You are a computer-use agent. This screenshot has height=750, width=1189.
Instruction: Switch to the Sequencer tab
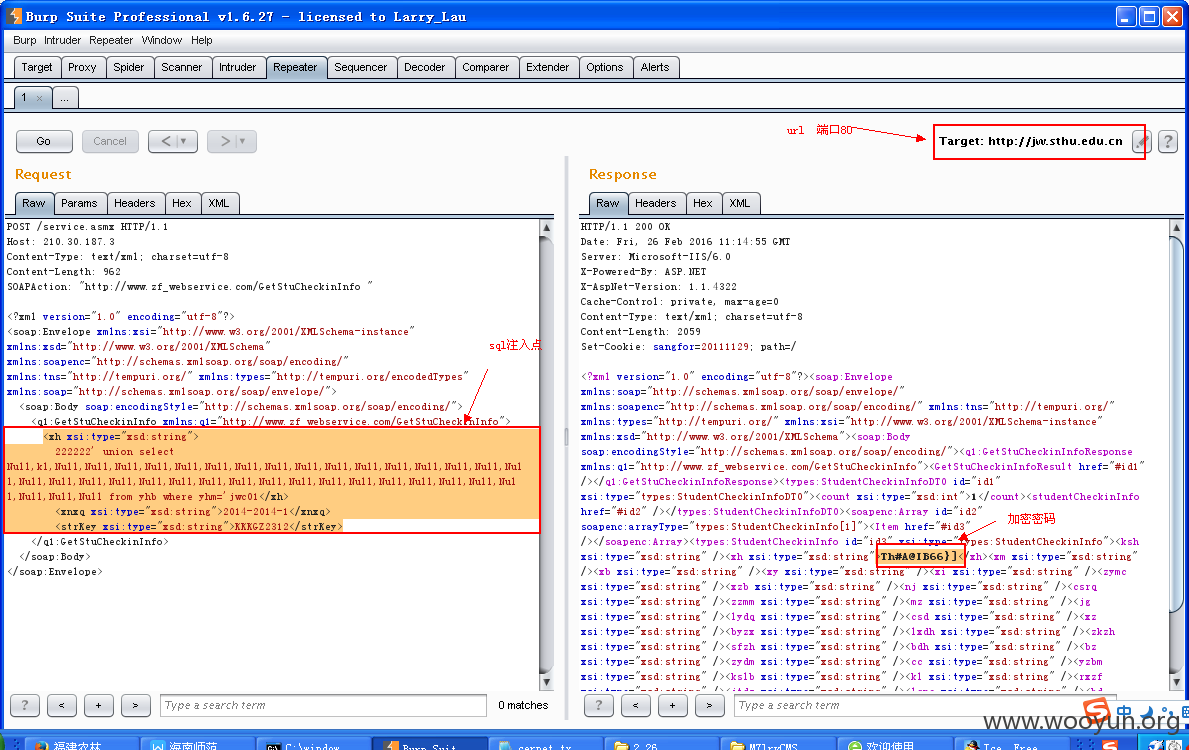coord(361,67)
